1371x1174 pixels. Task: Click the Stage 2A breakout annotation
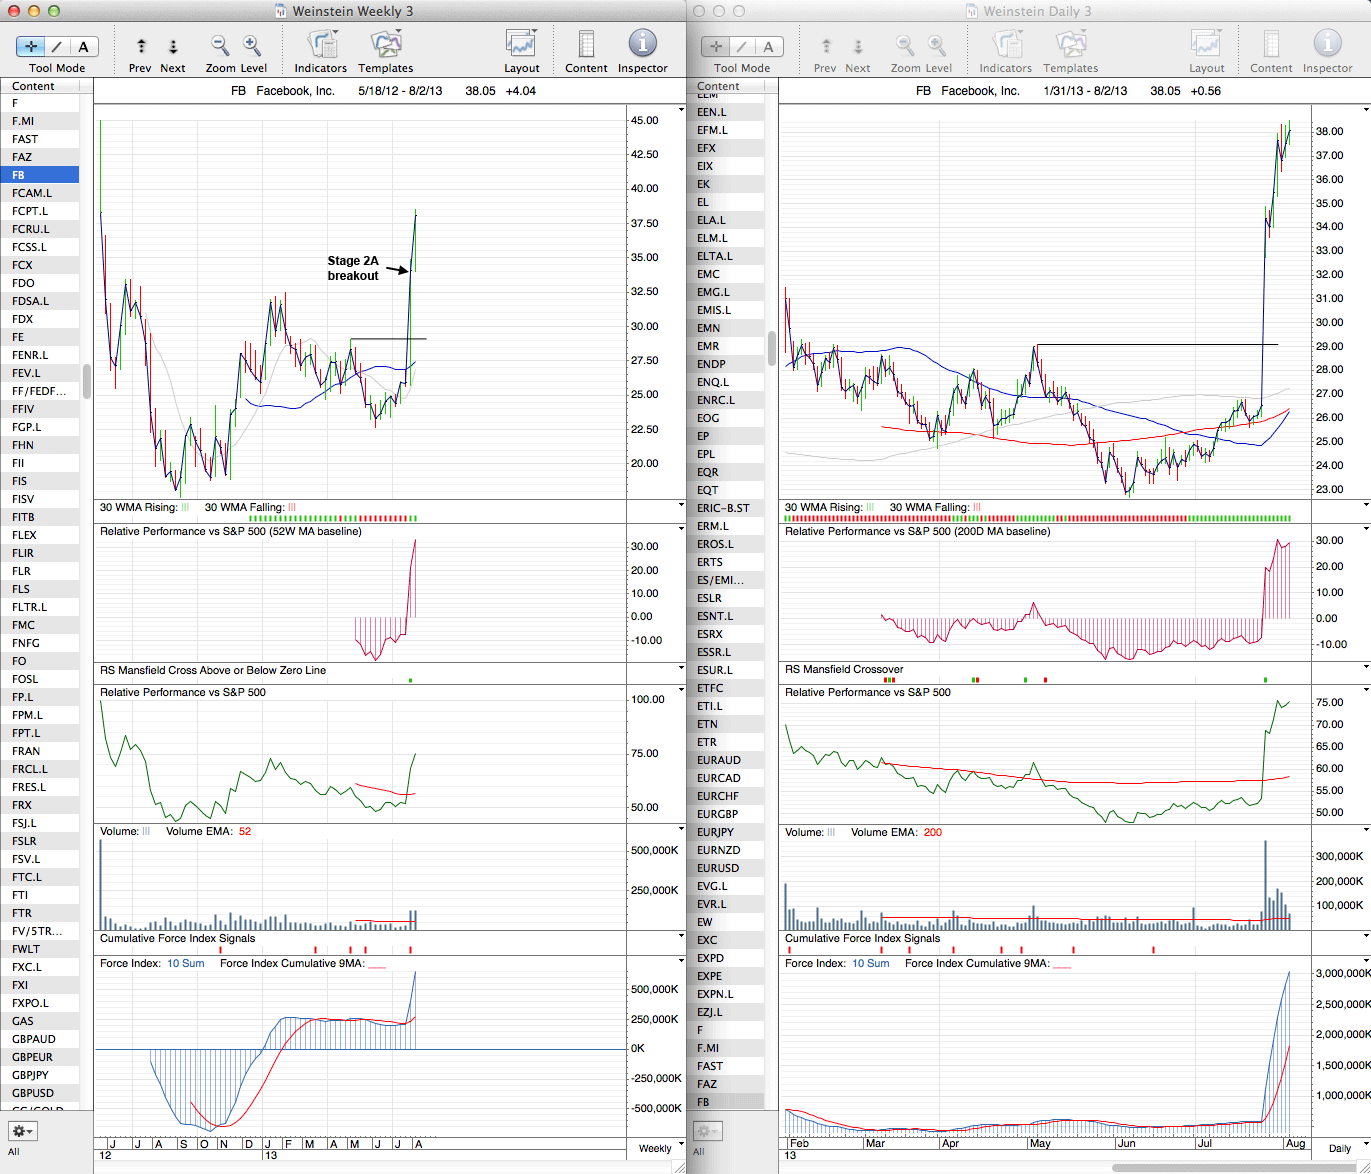pos(353,268)
